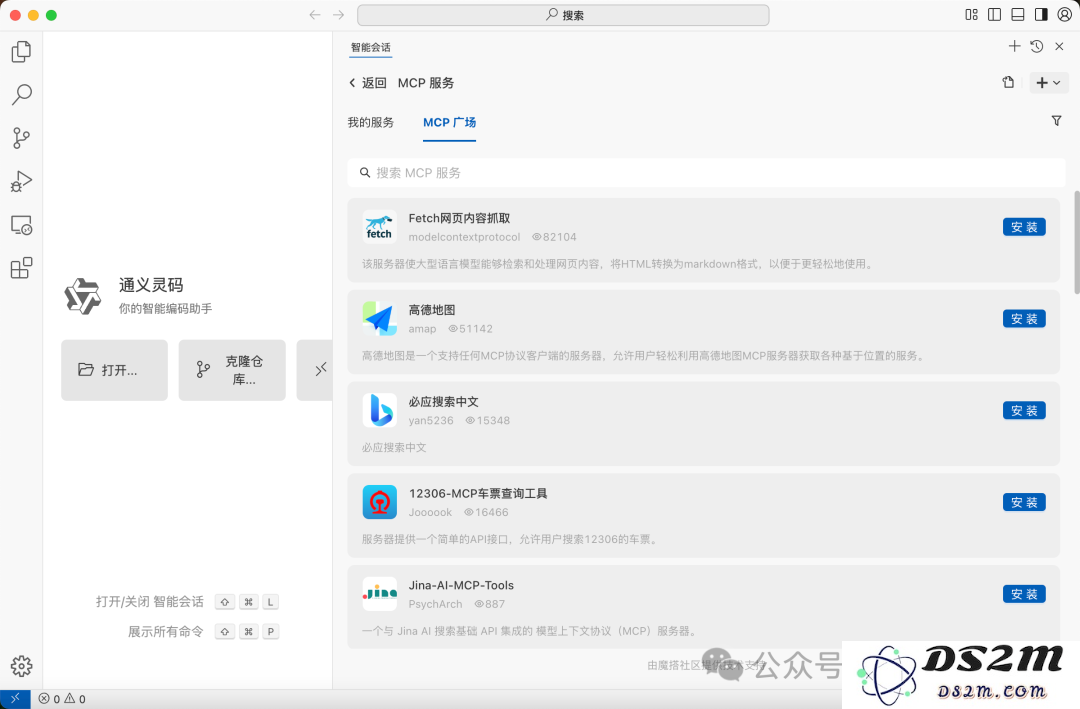This screenshot has height=709, width=1080.
Task: Switch to the 我的服务 tab
Action: (x=371, y=122)
